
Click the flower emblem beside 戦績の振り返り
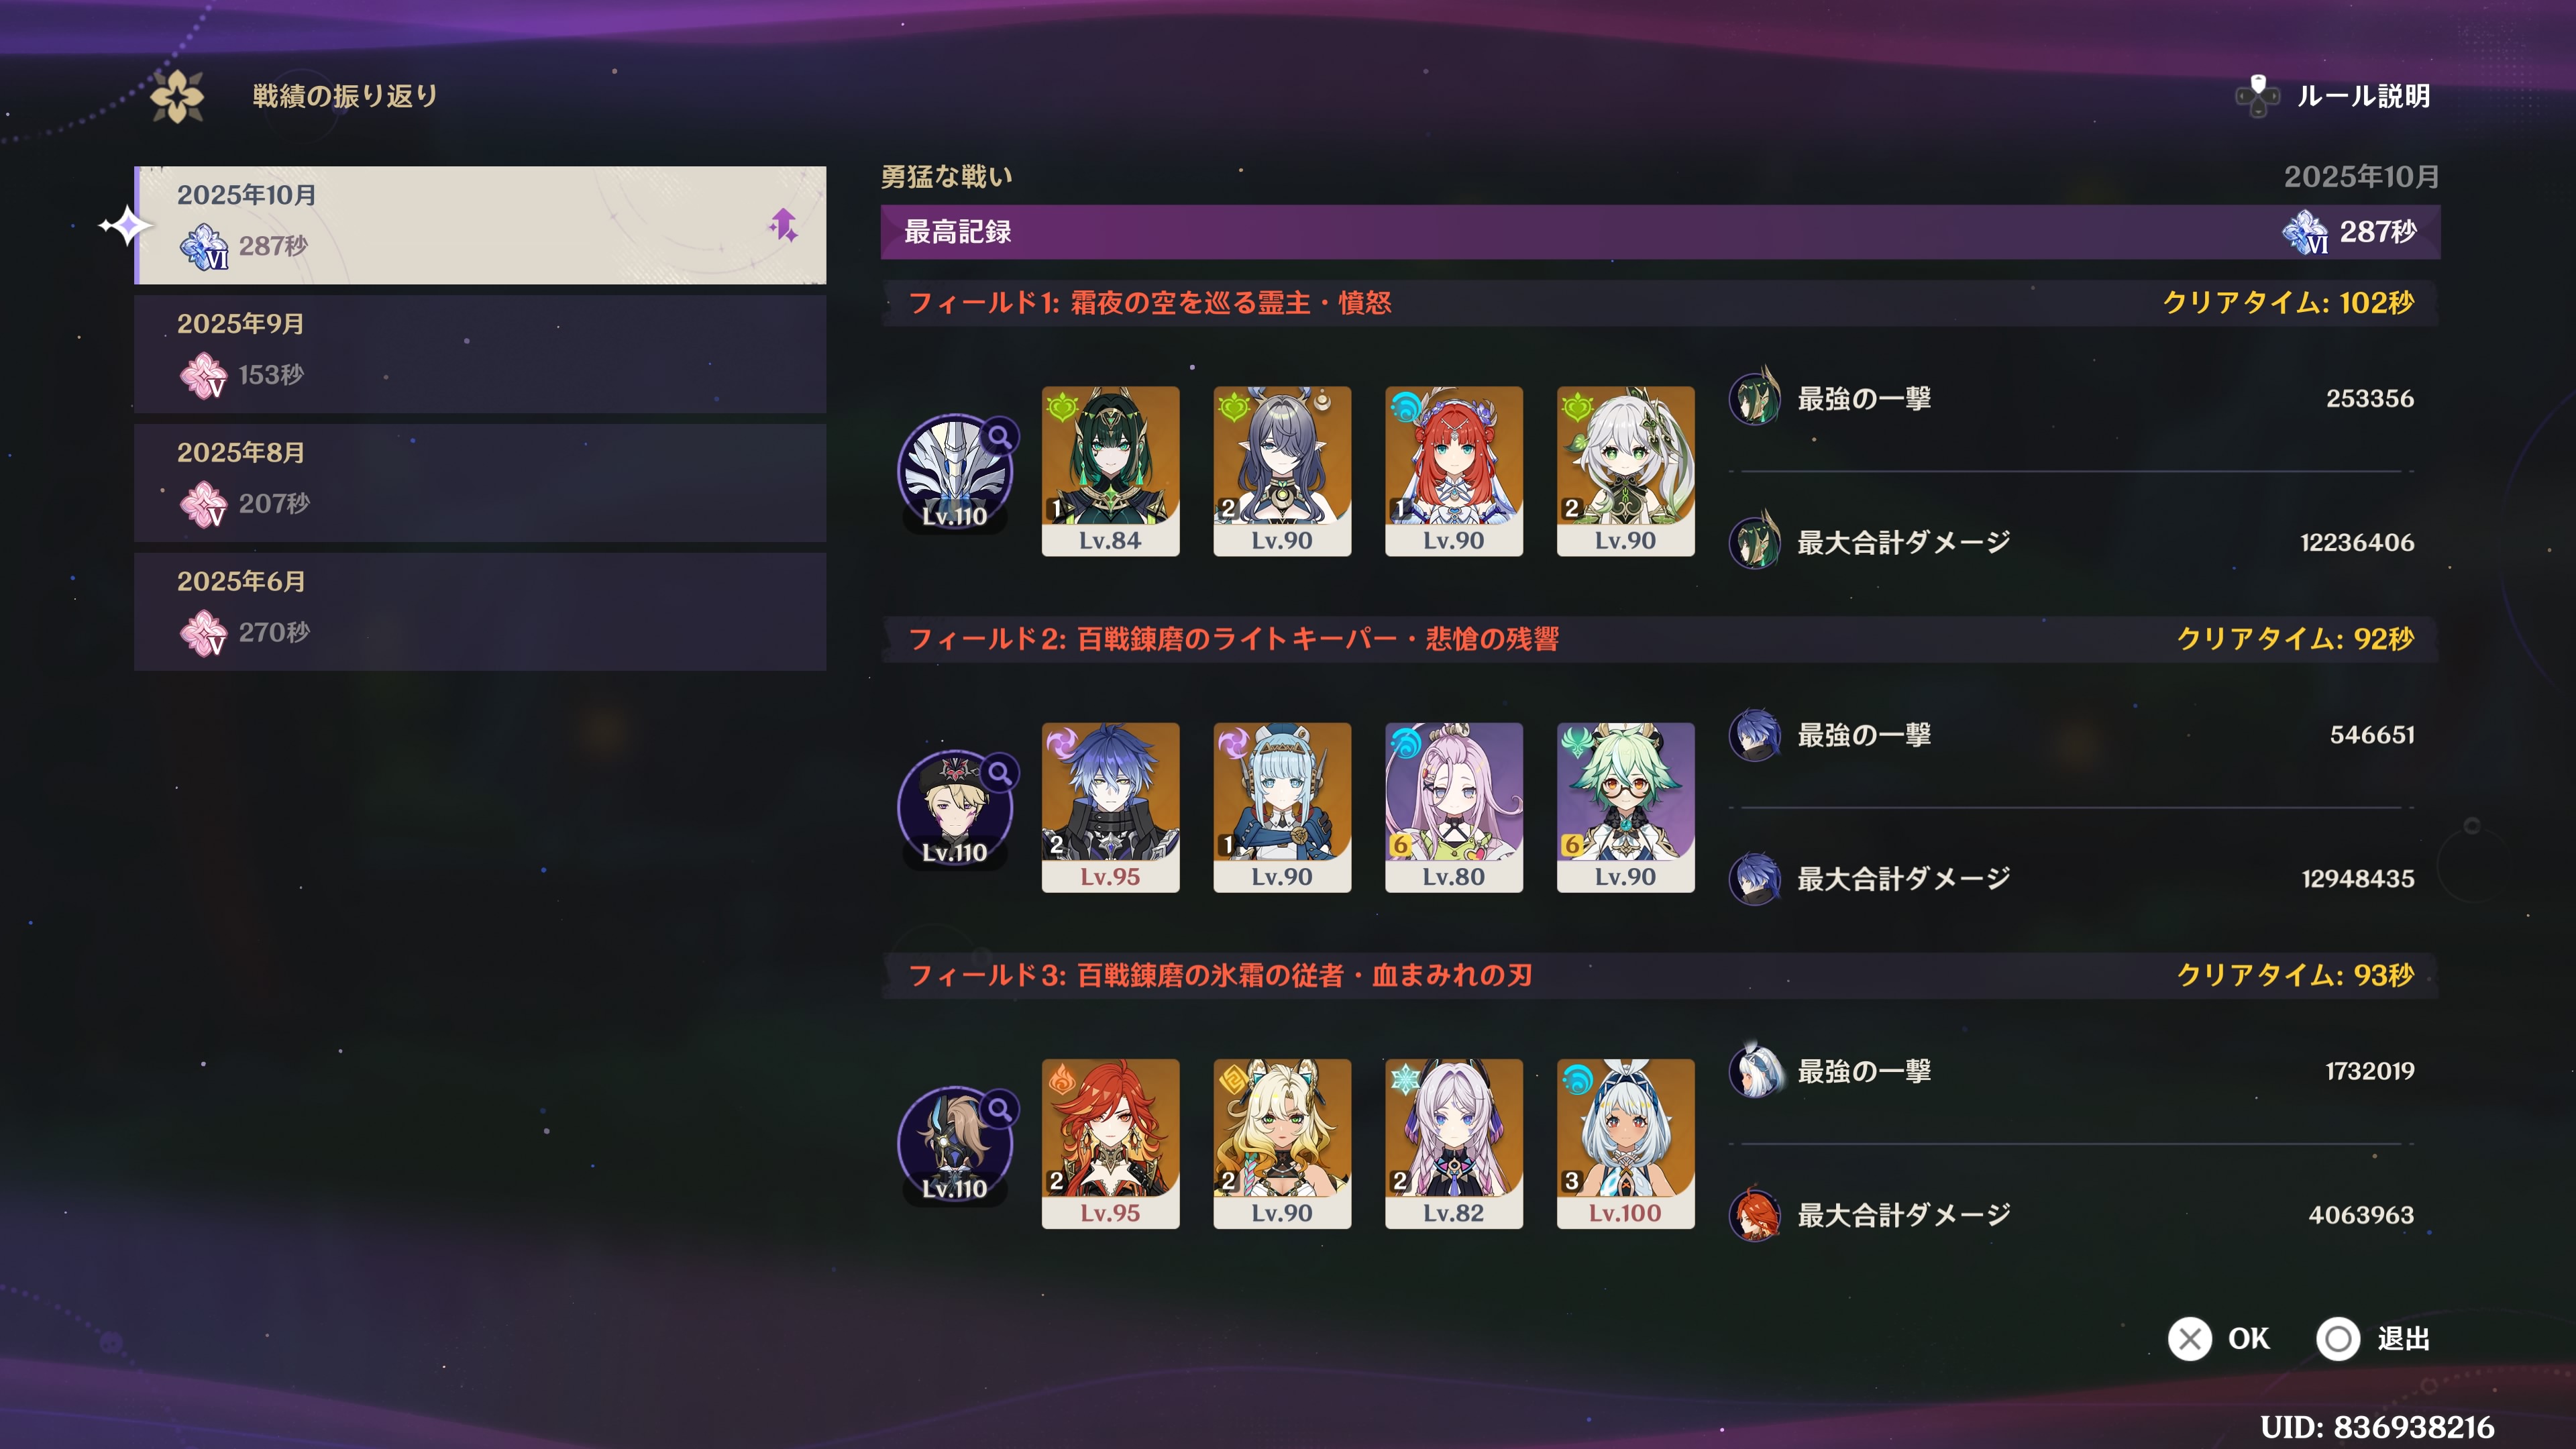(x=177, y=97)
